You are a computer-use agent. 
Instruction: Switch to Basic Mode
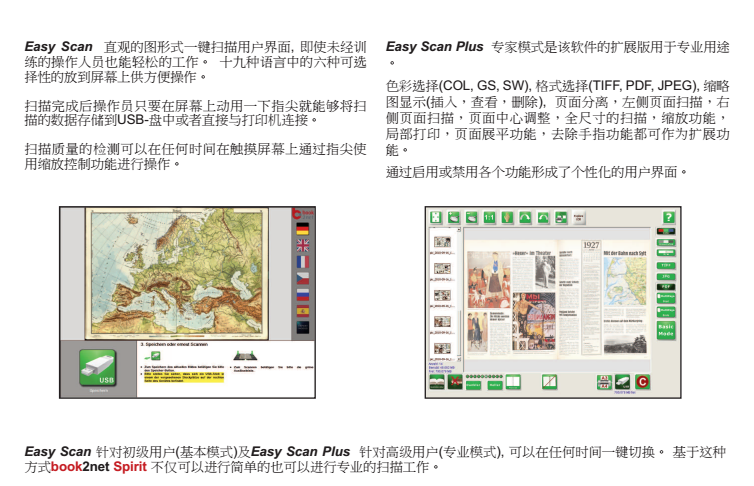click(x=666, y=331)
